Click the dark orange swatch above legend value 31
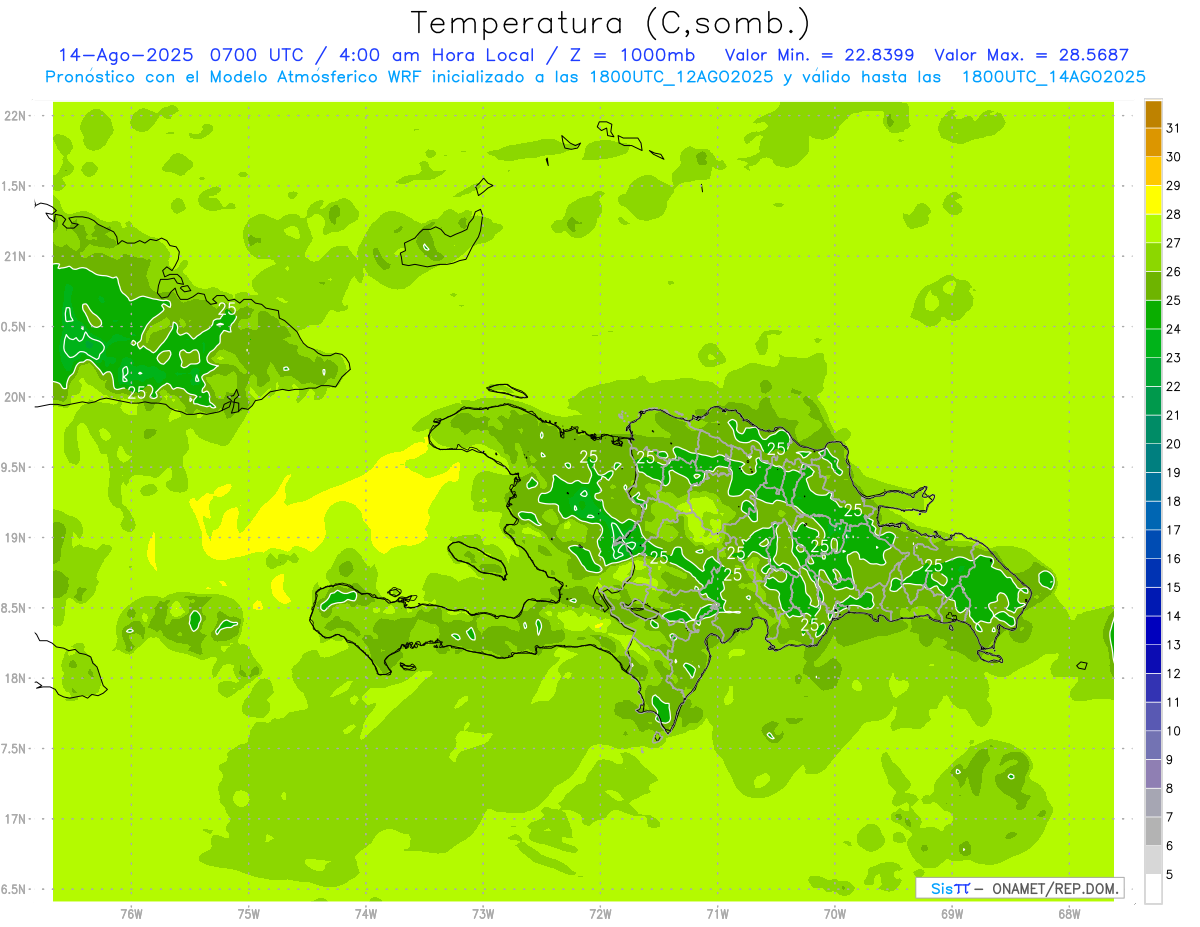Viewport: 1200px width, 927px height. coord(1153,113)
